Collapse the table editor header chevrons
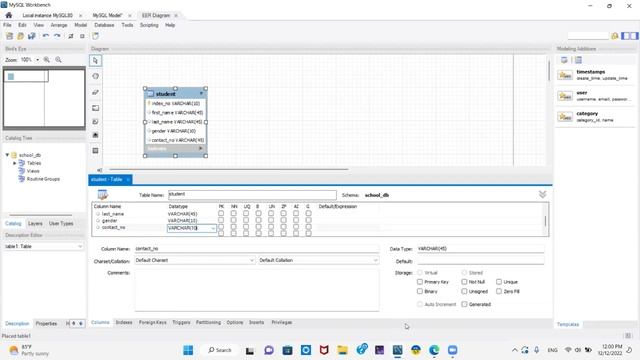The width and height of the screenshot is (640, 360). [x=542, y=195]
